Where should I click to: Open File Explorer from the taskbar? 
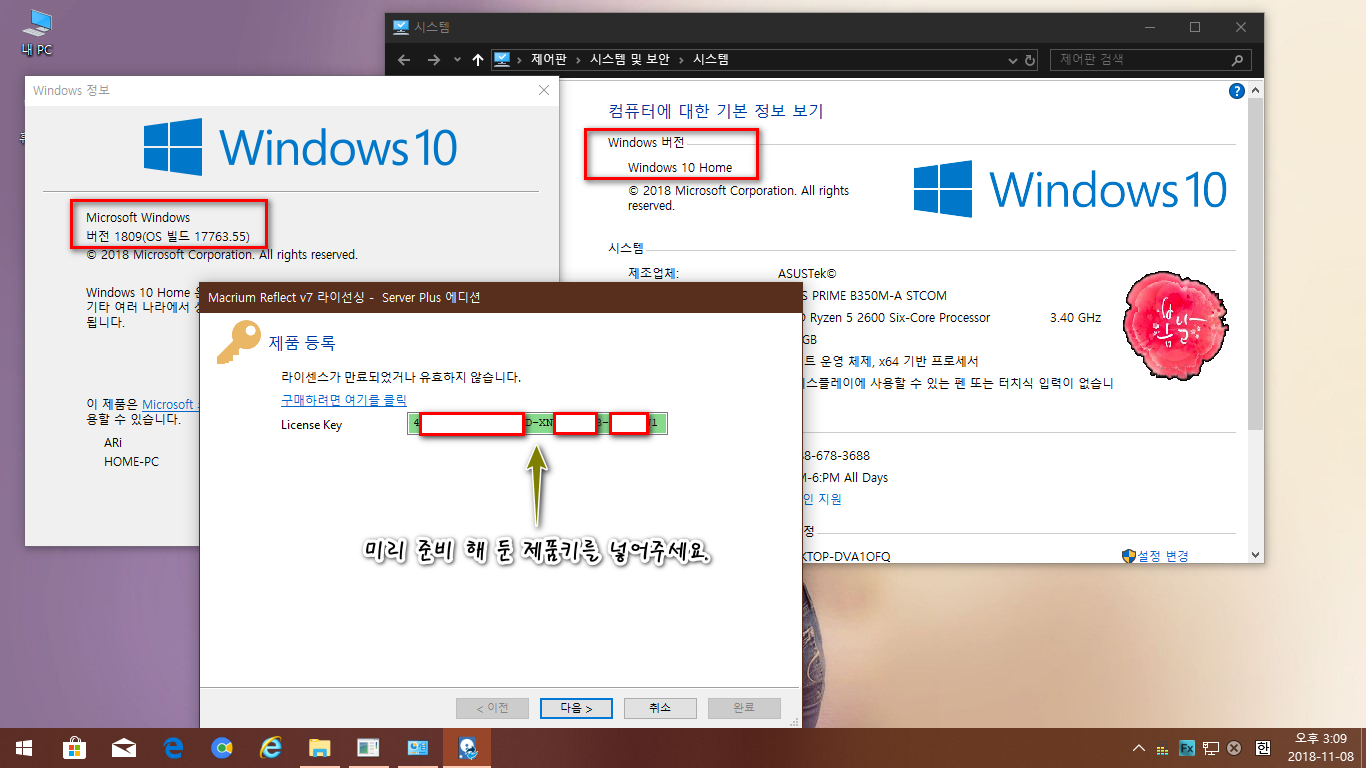click(x=320, y=748)
